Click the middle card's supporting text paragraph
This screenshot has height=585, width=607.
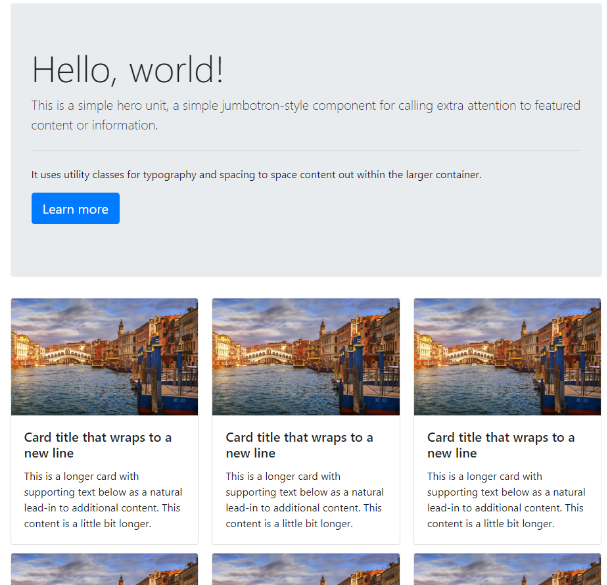(x=305, y=500)
